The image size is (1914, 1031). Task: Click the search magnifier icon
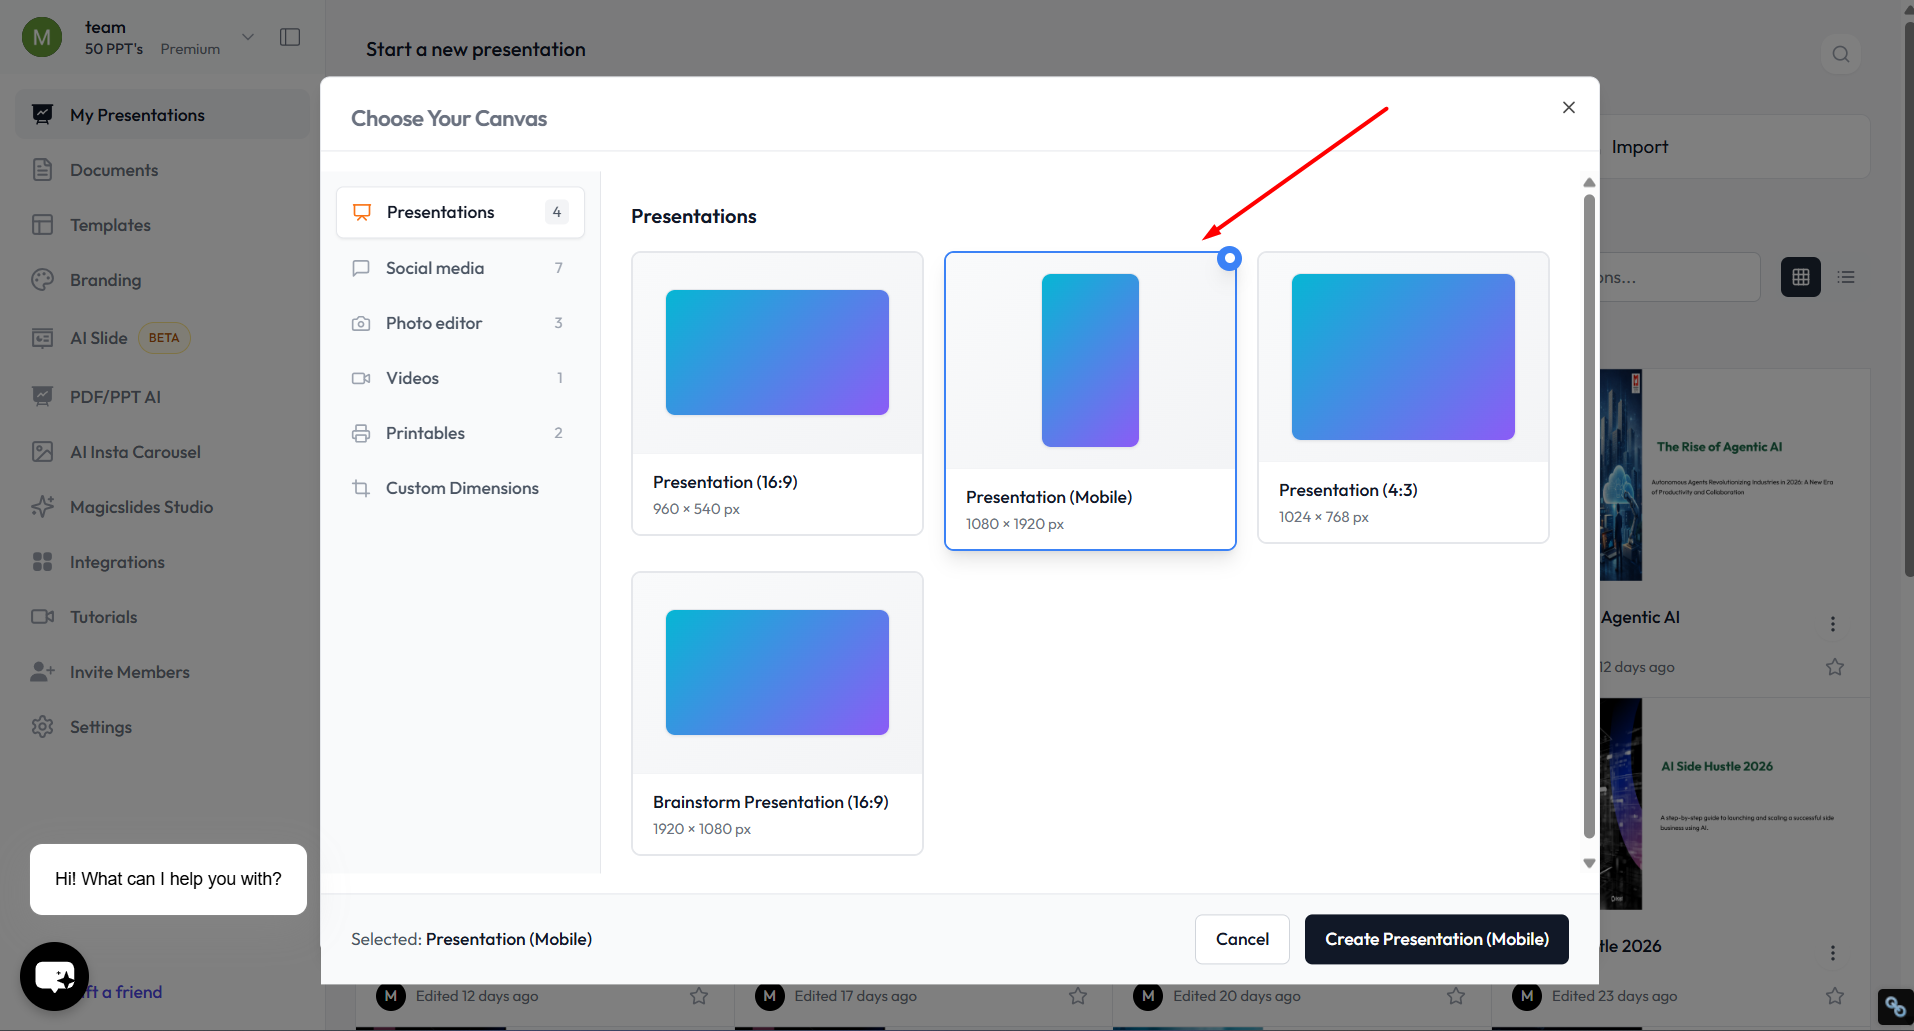point(1840,54)
